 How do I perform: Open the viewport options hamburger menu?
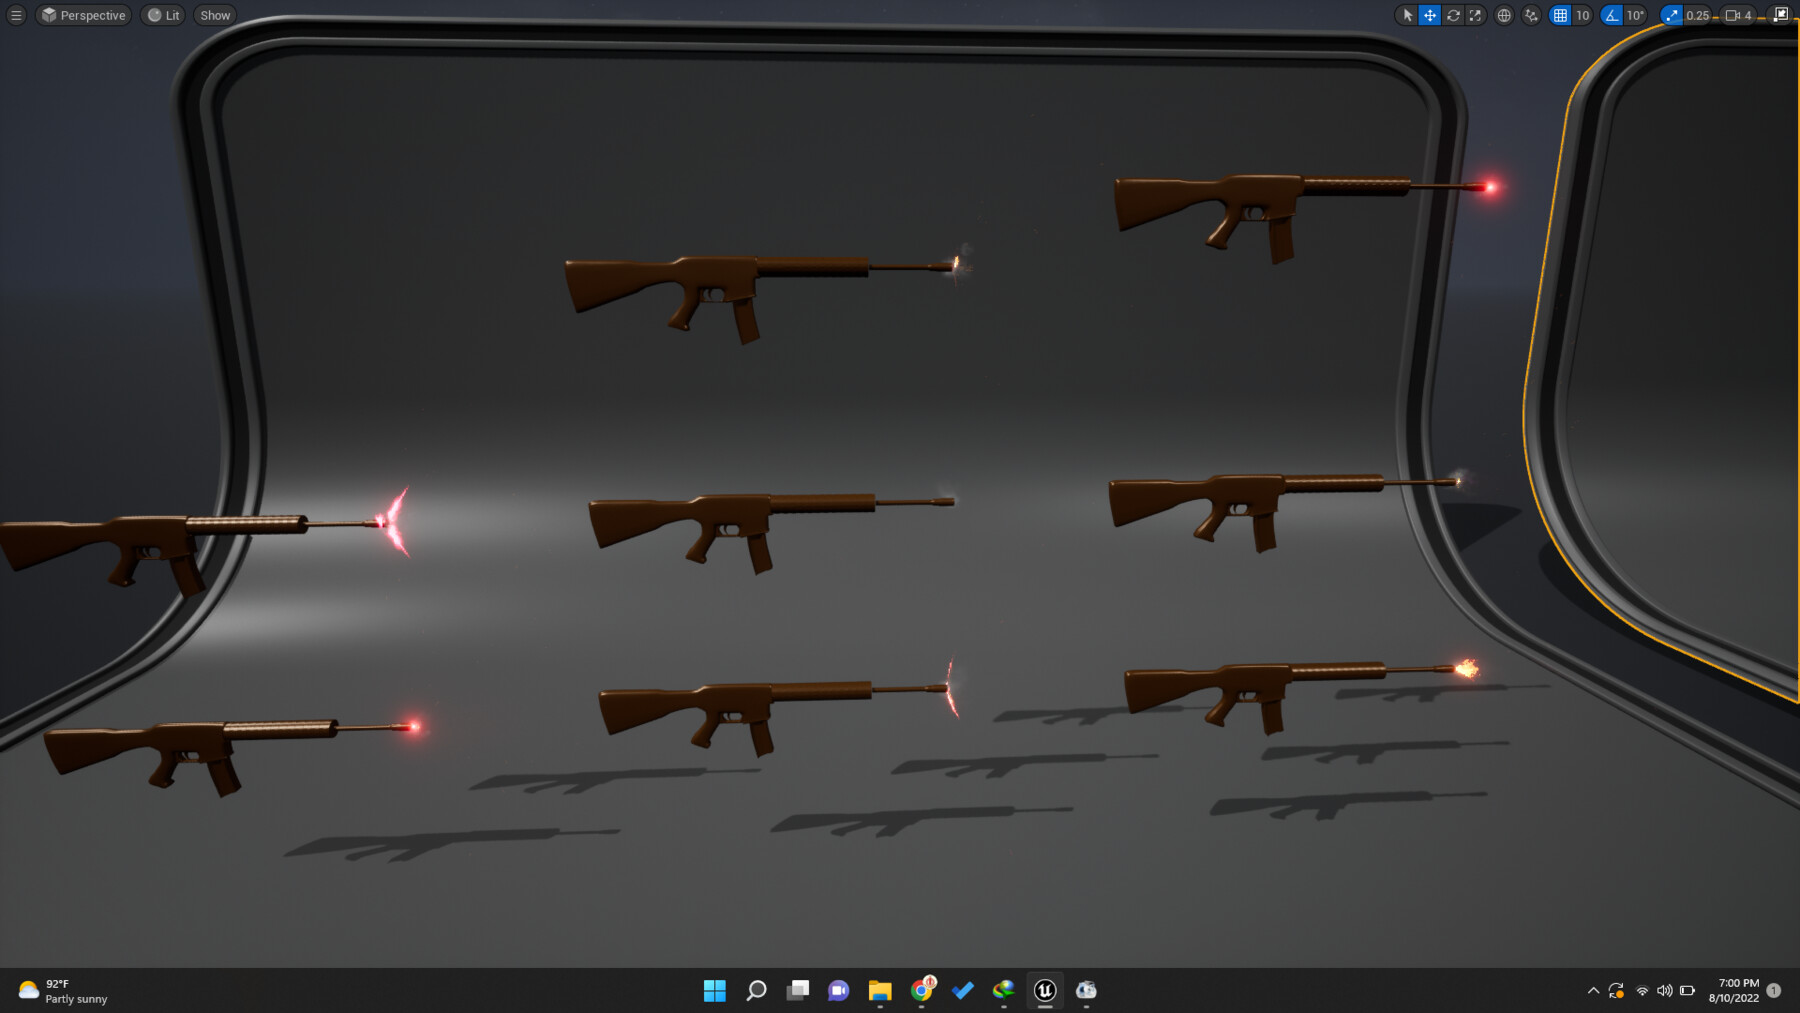[x=16, y=15]
